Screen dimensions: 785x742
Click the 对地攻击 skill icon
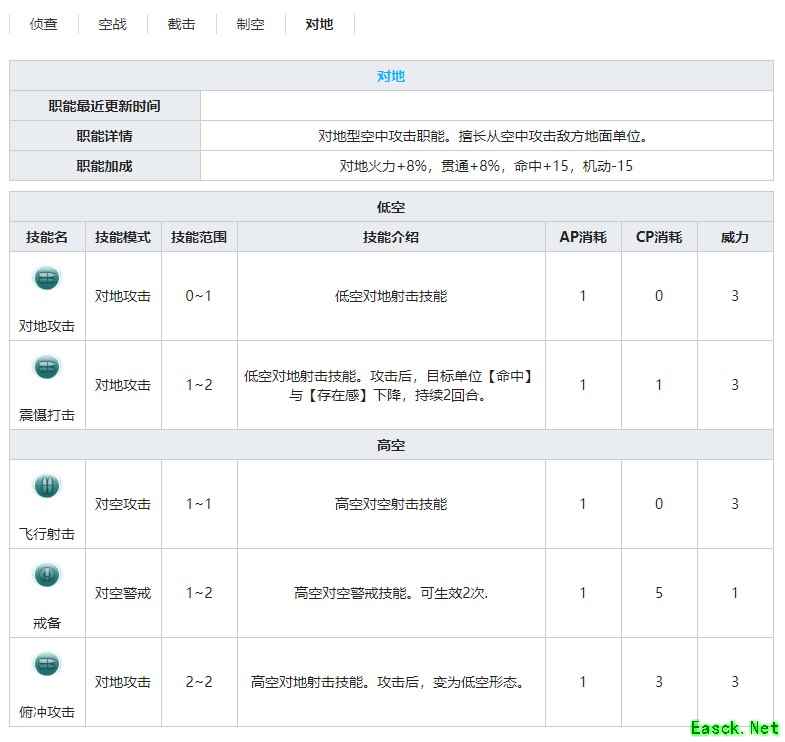coord(47,279)
